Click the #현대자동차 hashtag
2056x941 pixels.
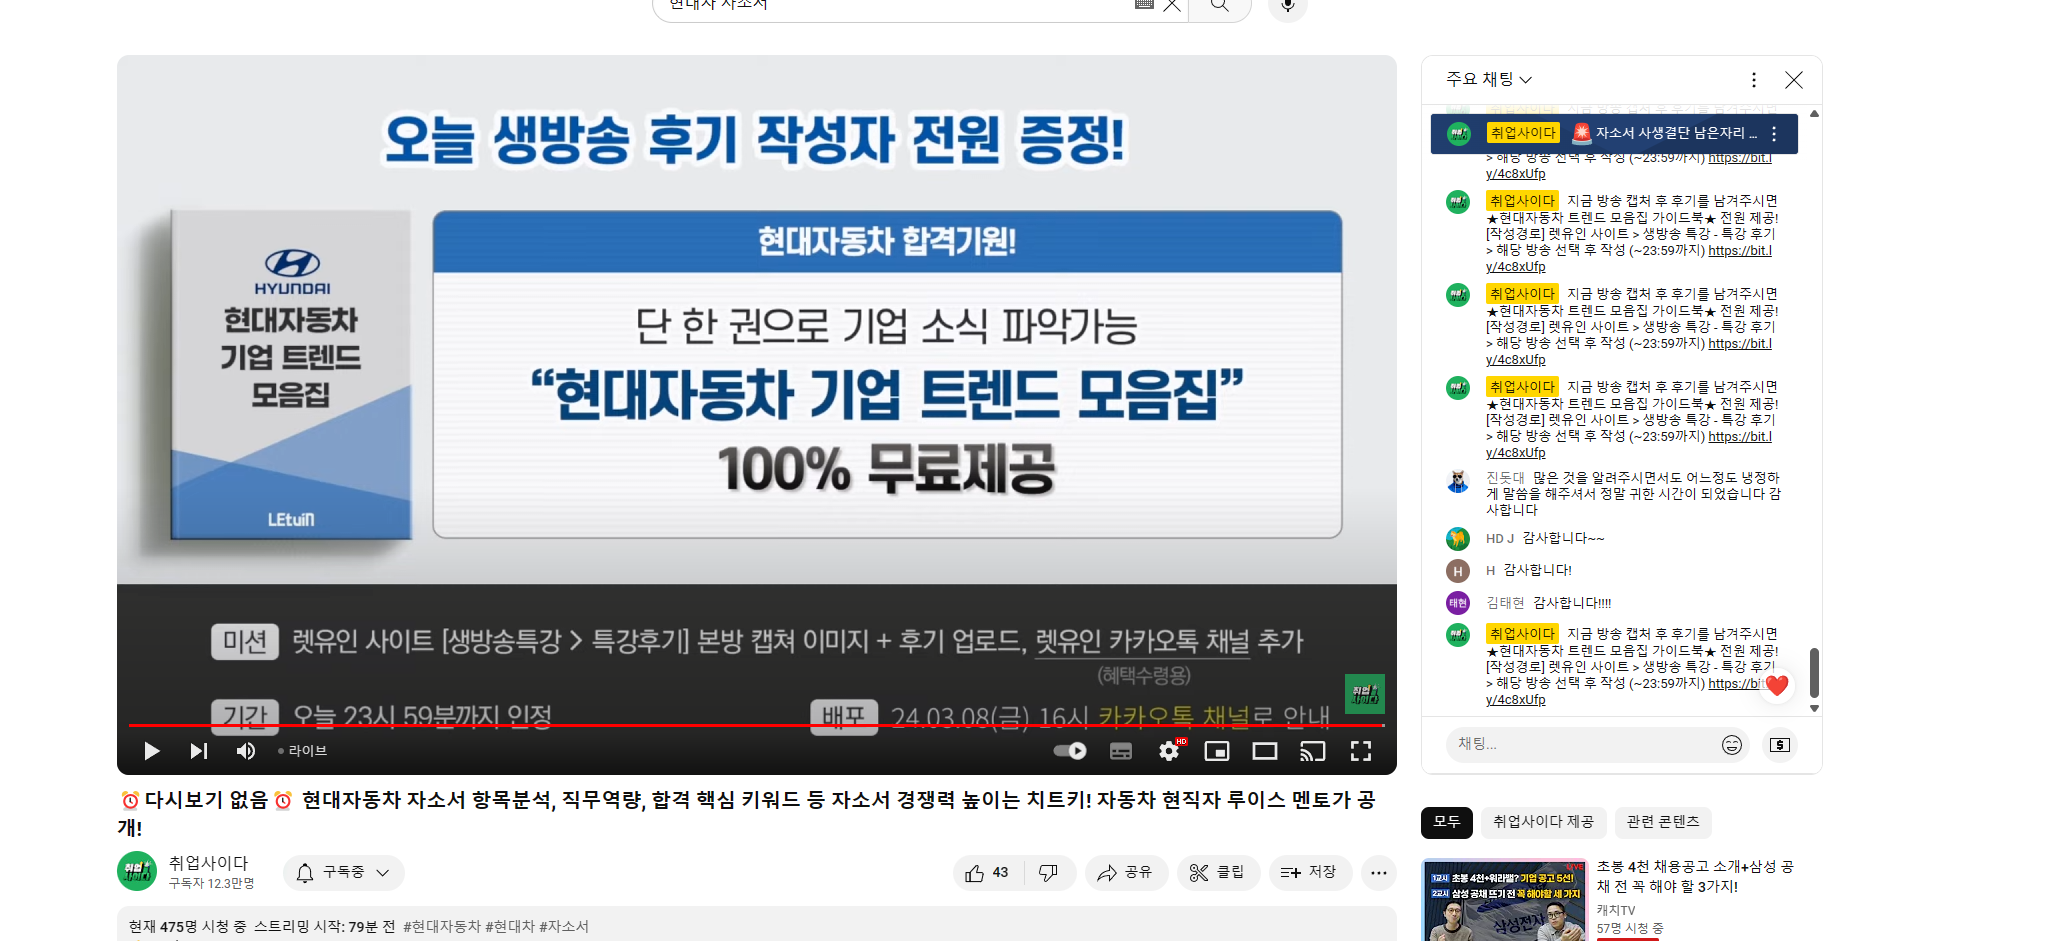coord(442,927)
